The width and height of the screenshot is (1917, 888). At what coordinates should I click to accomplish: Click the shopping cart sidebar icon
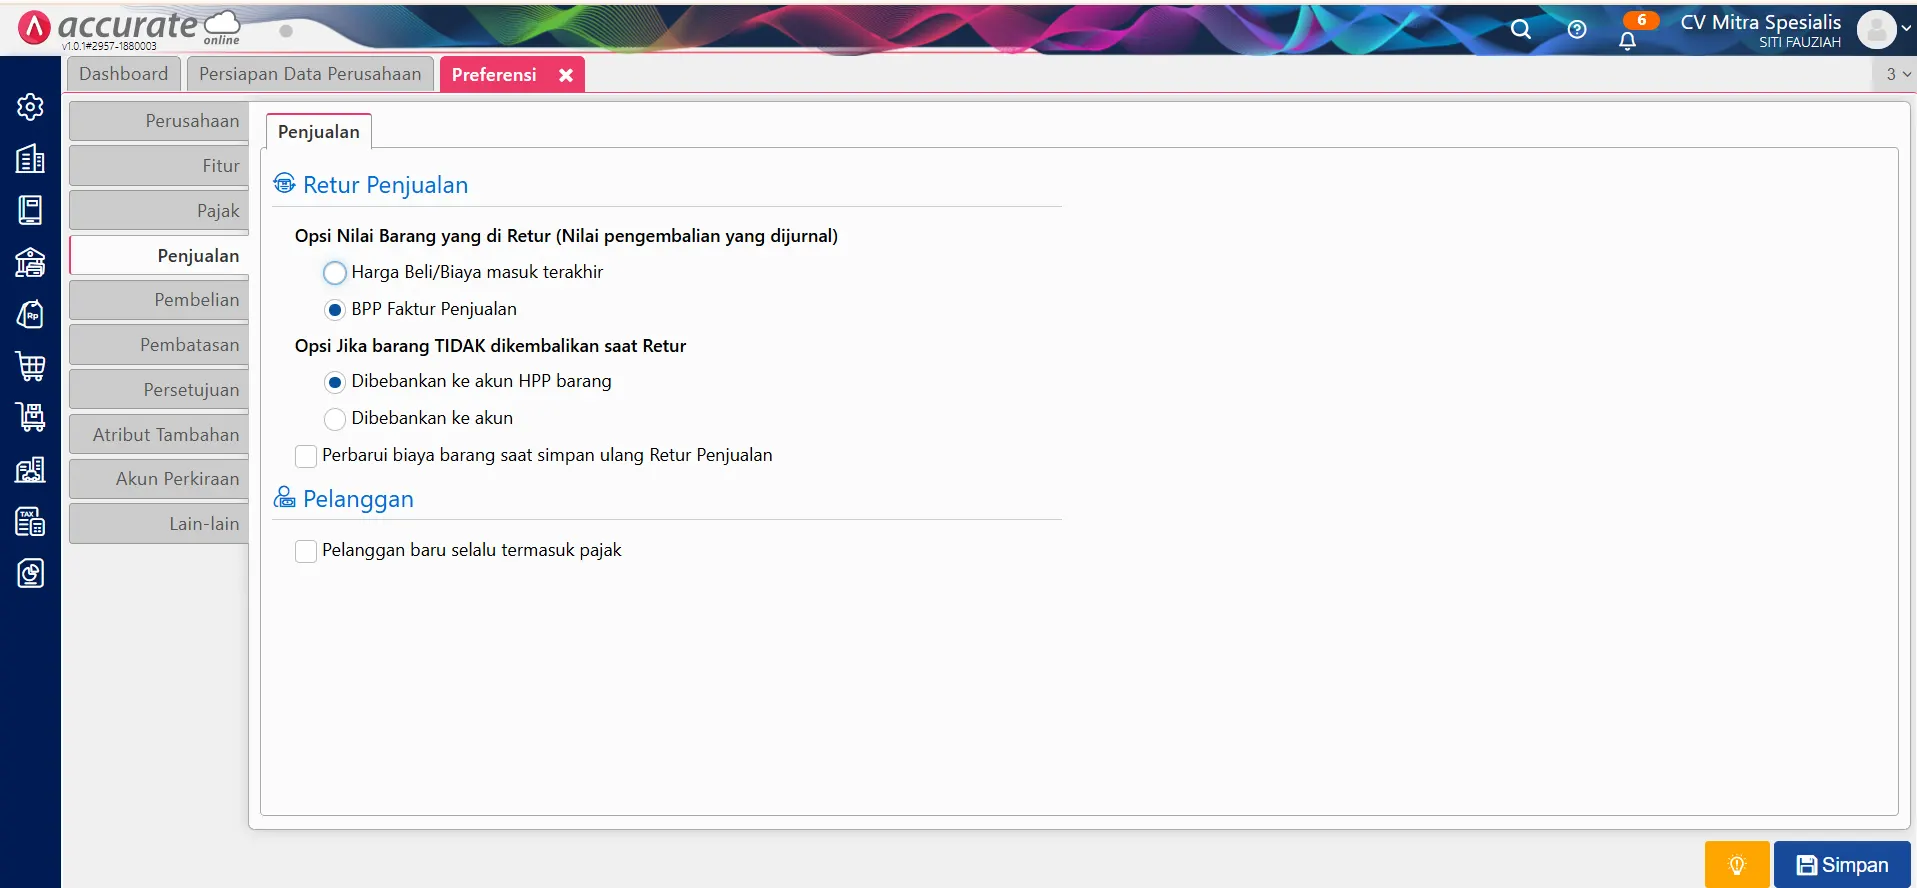(x=30, y=366)
